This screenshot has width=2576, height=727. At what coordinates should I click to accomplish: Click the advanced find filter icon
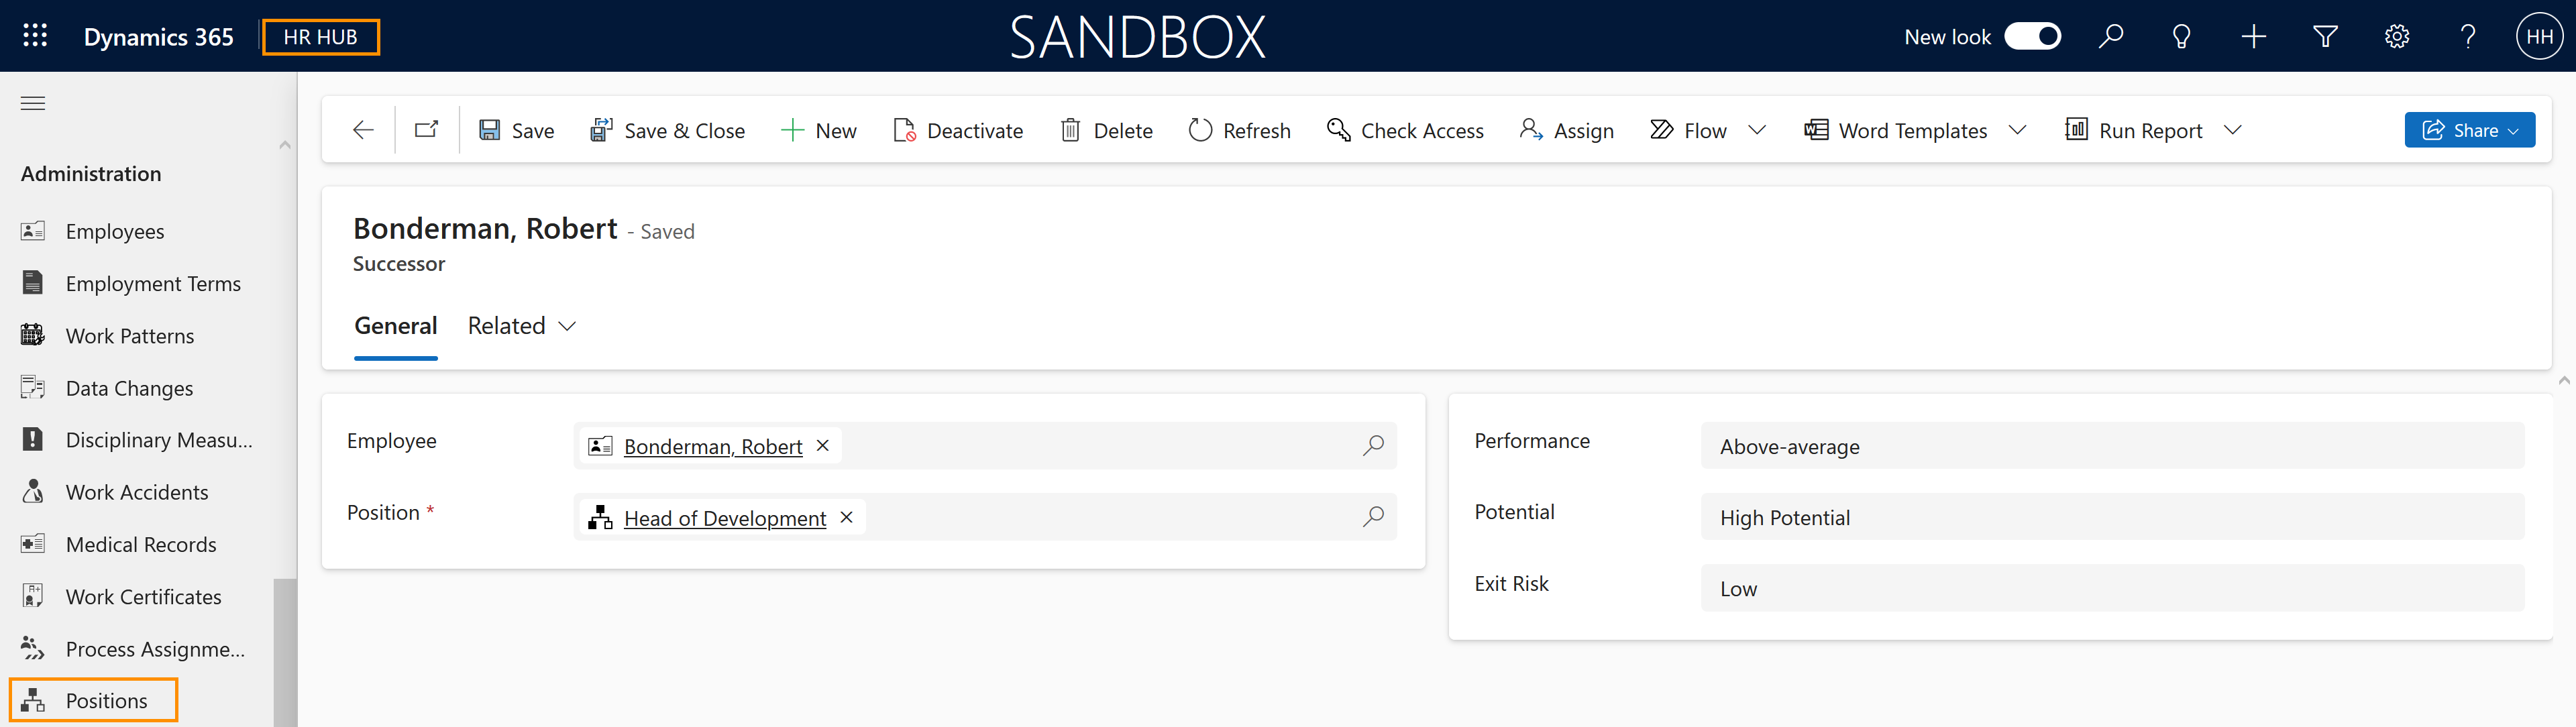pos(2325,37)
